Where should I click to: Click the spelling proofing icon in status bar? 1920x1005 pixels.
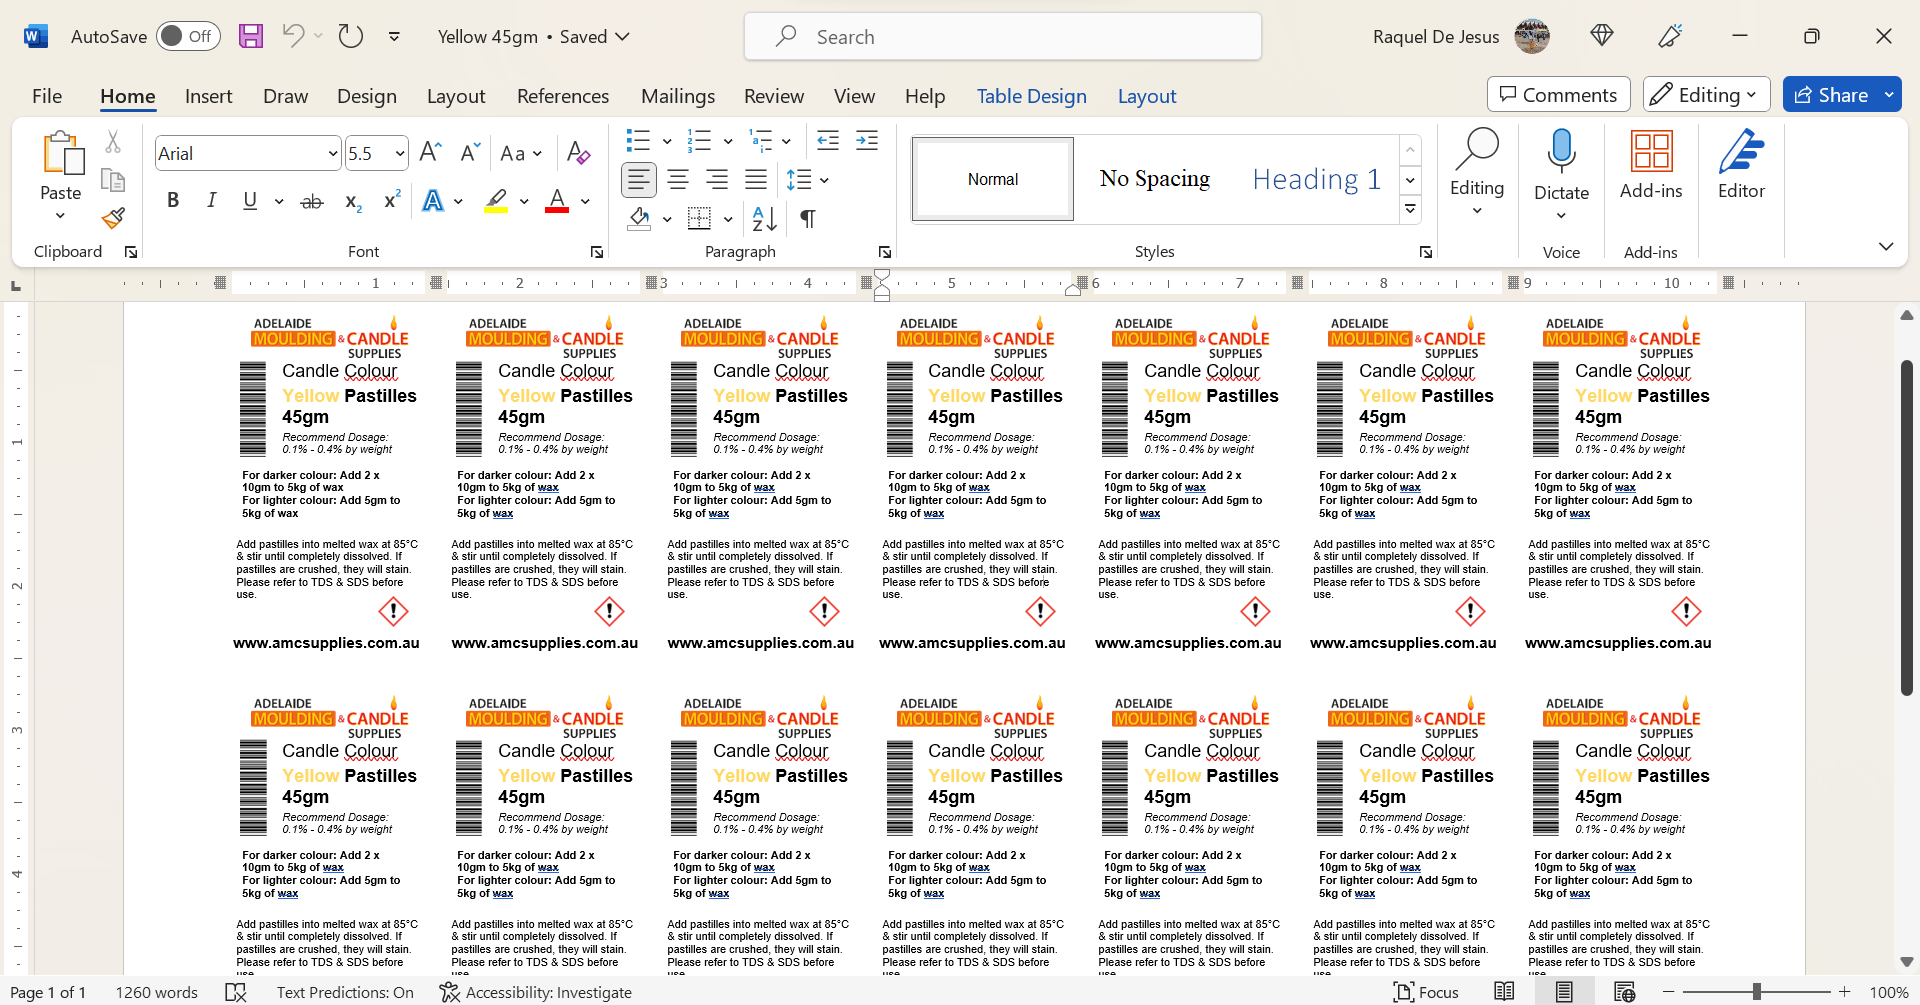(x=236, y=992)
